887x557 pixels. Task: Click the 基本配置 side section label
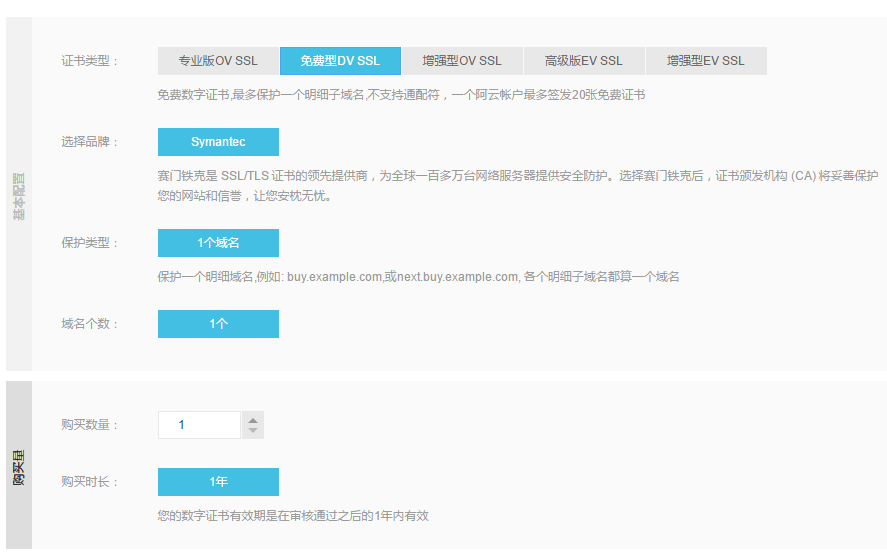[19, 196]
